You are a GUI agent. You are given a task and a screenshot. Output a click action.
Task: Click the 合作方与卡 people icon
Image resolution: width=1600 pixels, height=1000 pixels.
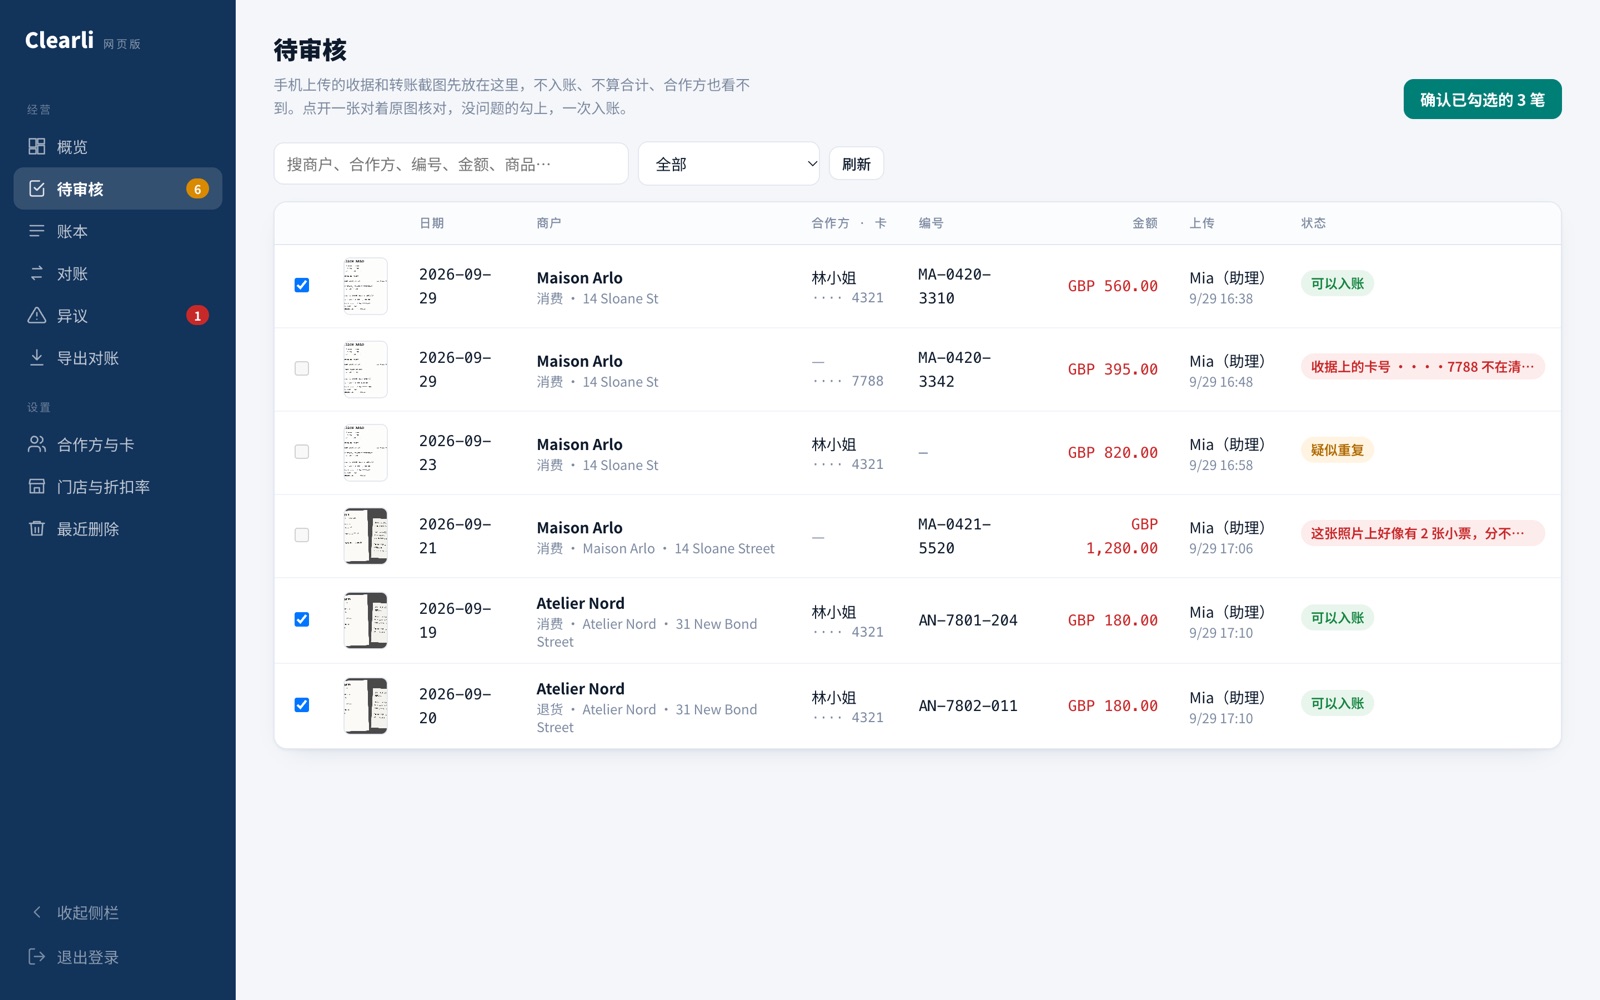coord(37,444)
